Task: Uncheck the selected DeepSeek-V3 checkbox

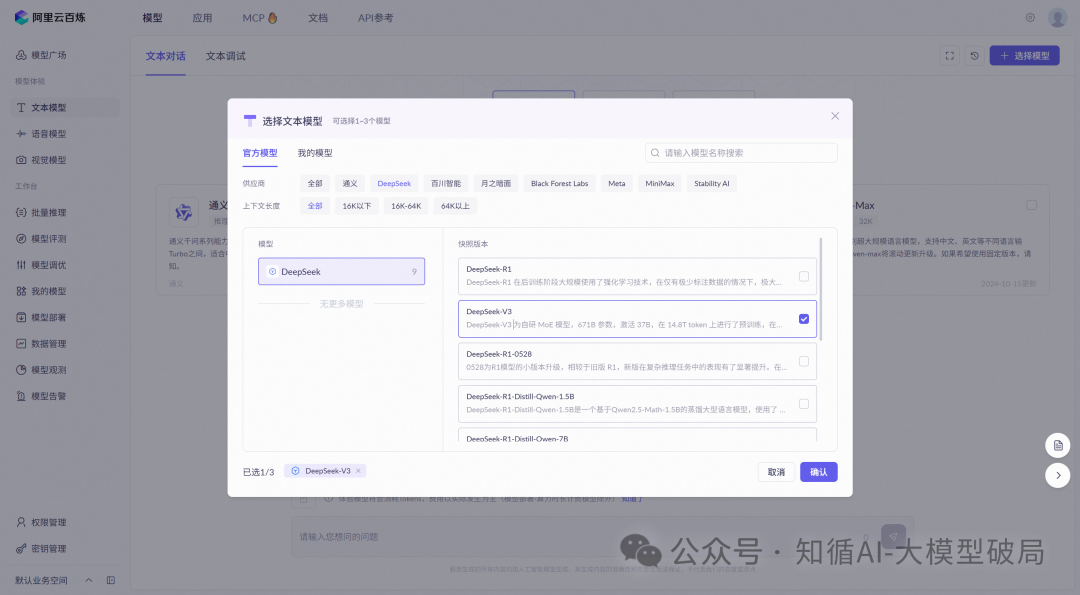Action: click(x=804, y=319)
